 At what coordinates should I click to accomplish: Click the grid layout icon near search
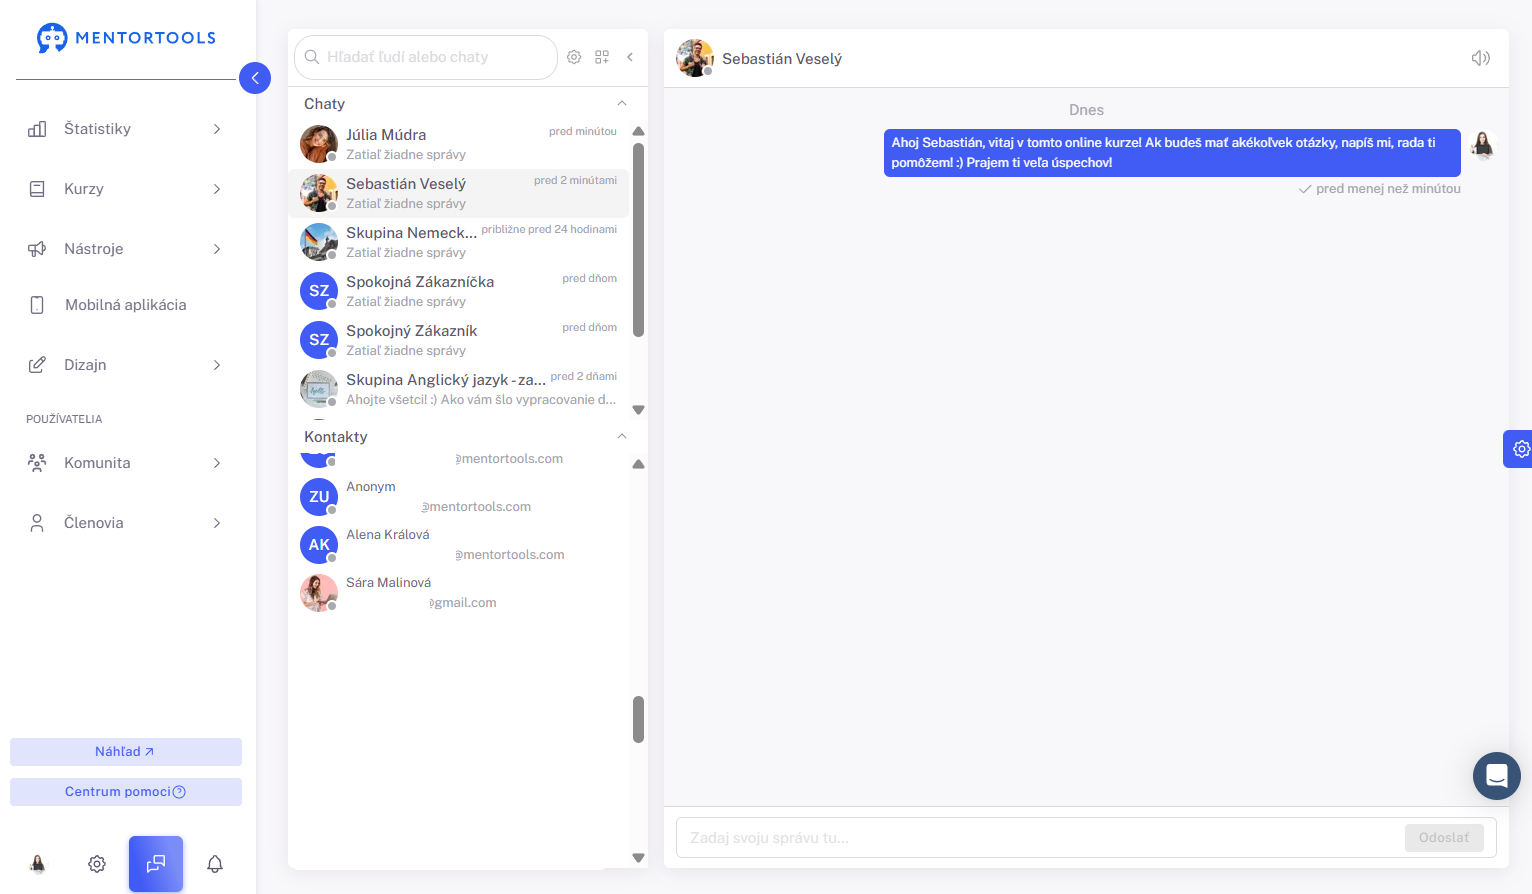602,57
